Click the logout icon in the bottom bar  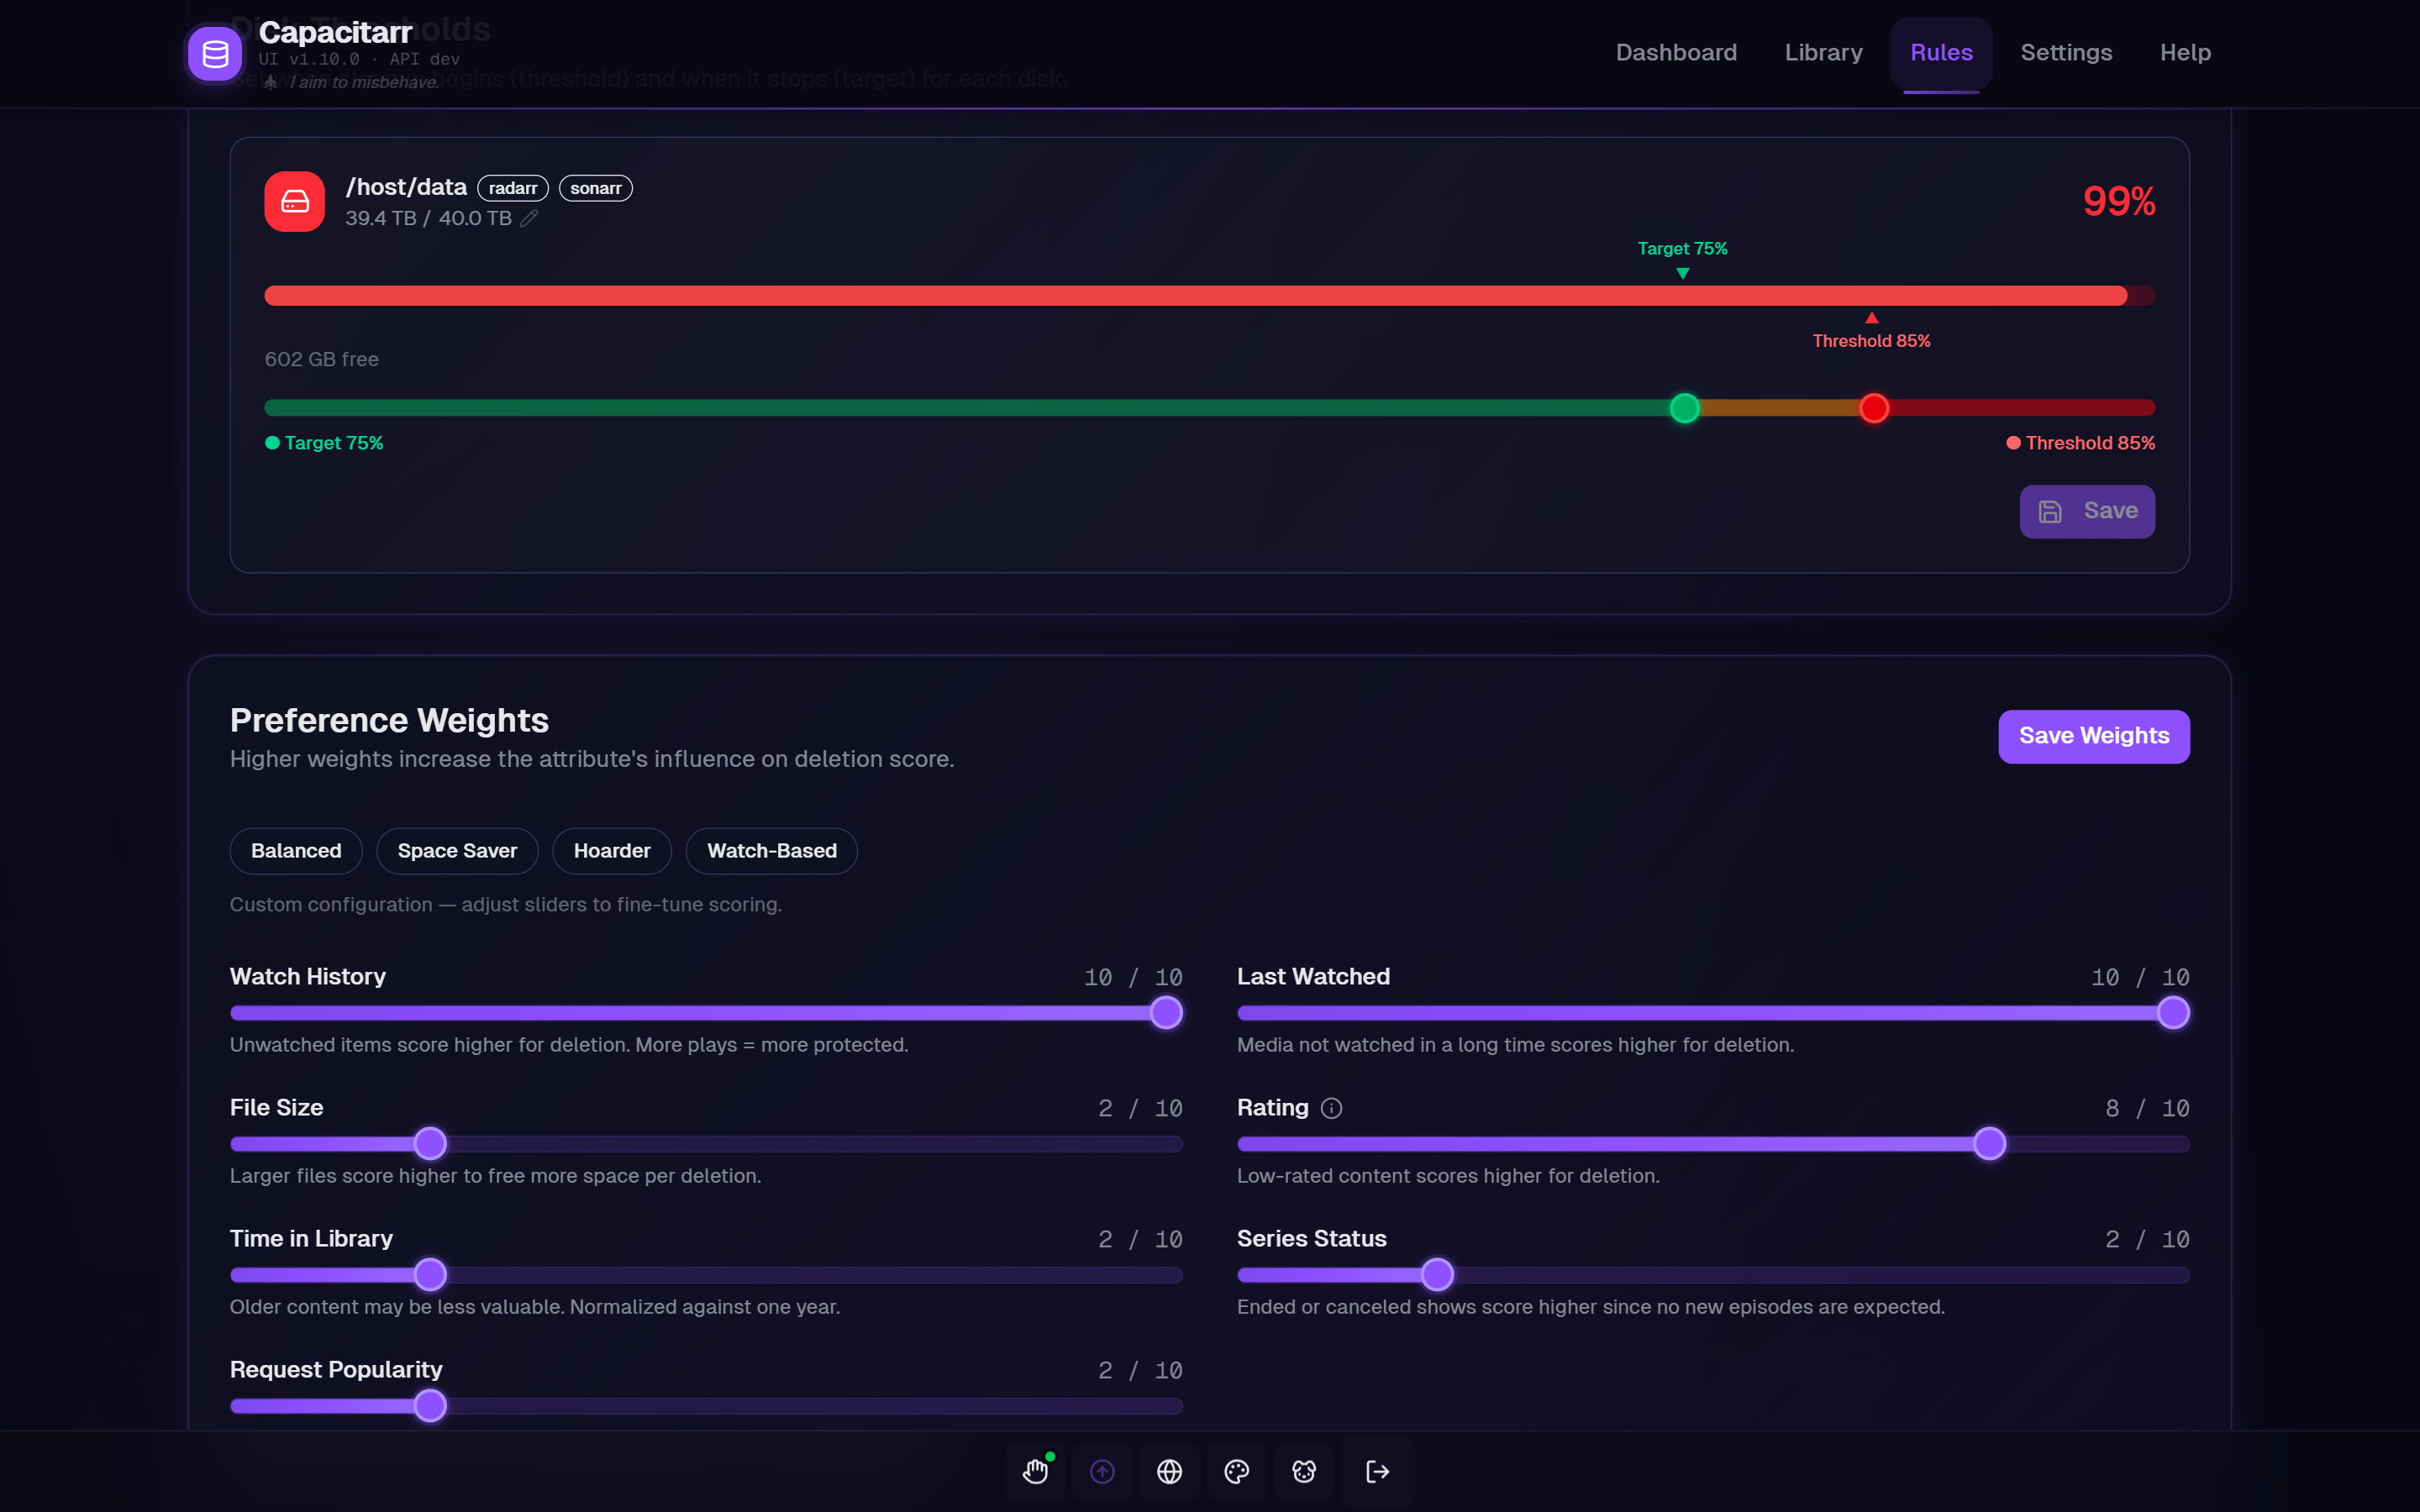point(1377,1471)
